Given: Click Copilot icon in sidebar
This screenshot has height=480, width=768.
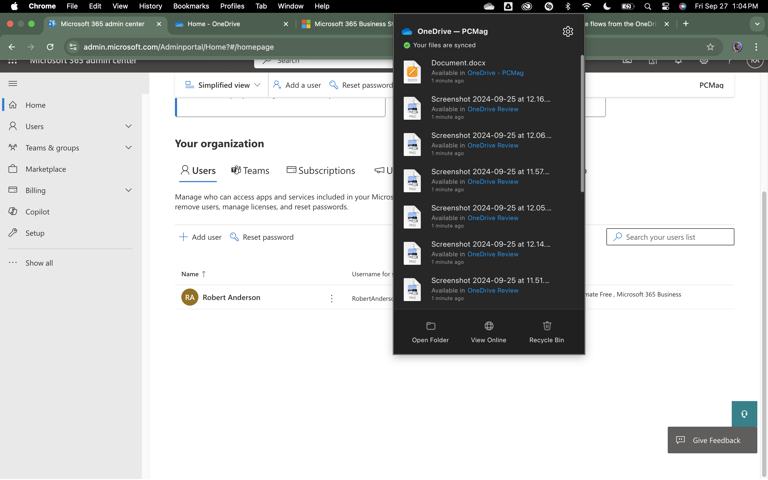Looking at the screenshot, I should (13, 212).
